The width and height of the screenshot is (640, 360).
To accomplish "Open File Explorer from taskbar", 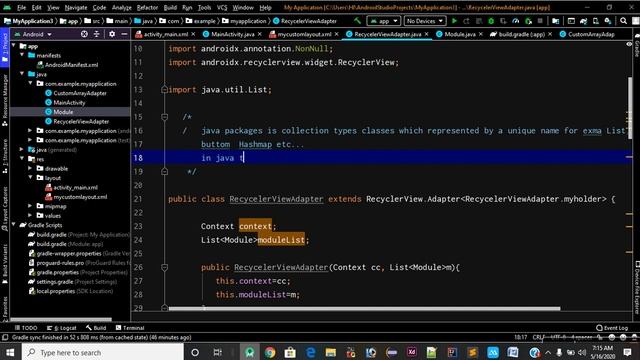I will [331, 352].
